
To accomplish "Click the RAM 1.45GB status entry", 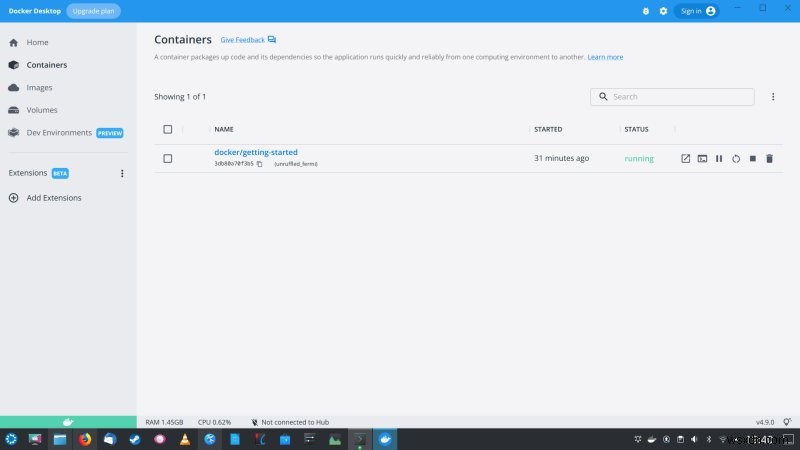I will [164, 422].
